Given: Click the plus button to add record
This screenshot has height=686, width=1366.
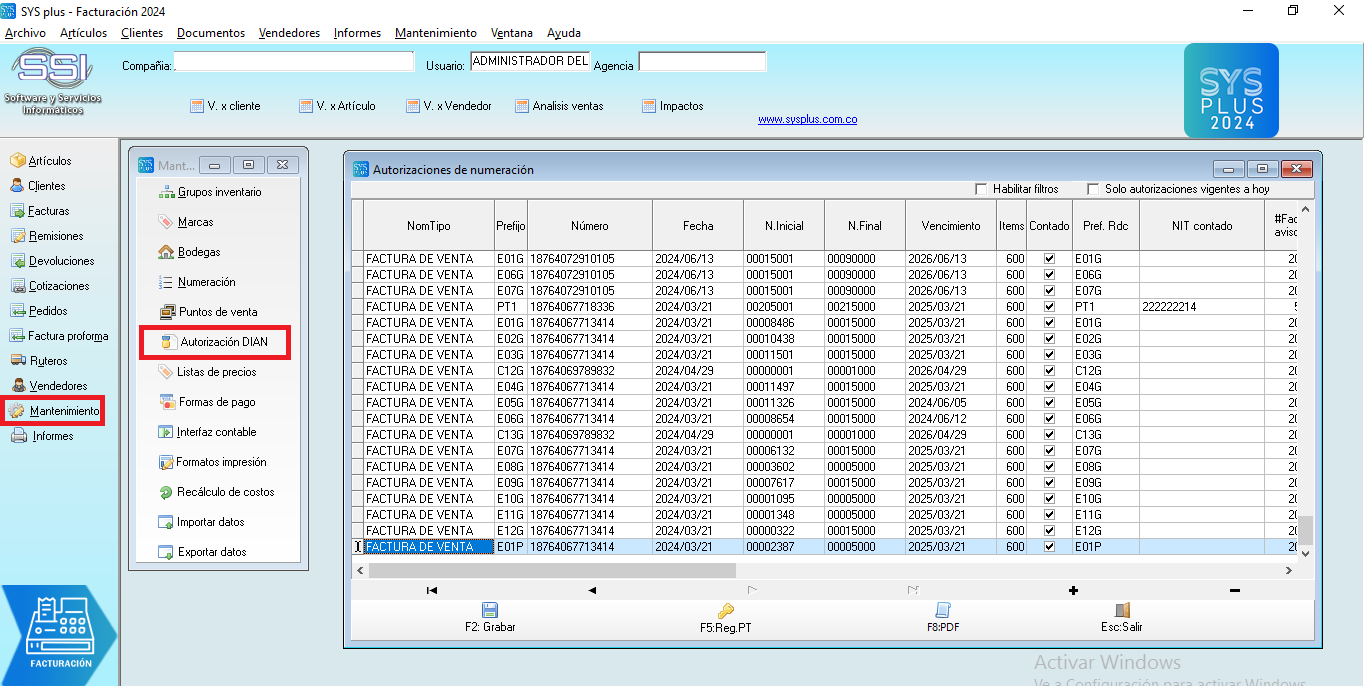Looking at the screenshot, I should tap(1073, 590).
